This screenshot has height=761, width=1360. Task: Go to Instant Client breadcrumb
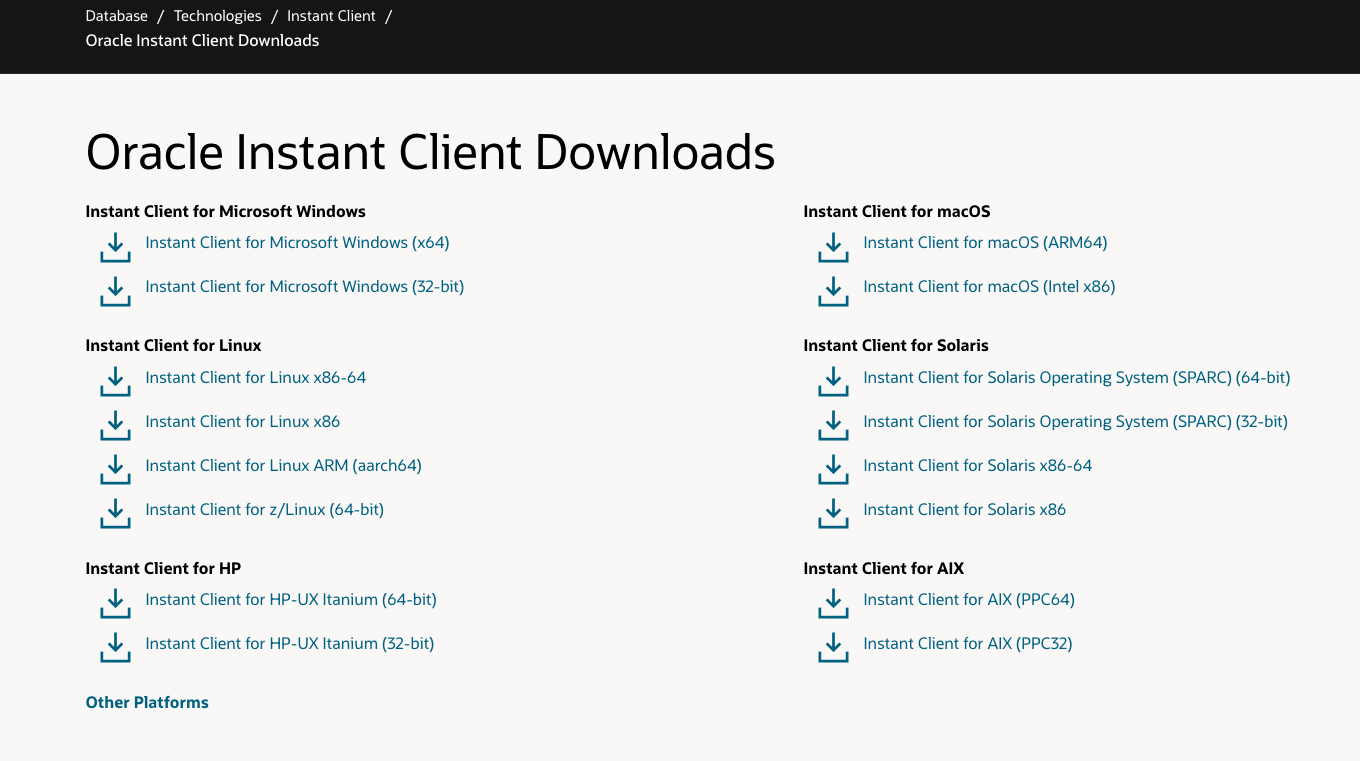(332, 16)
